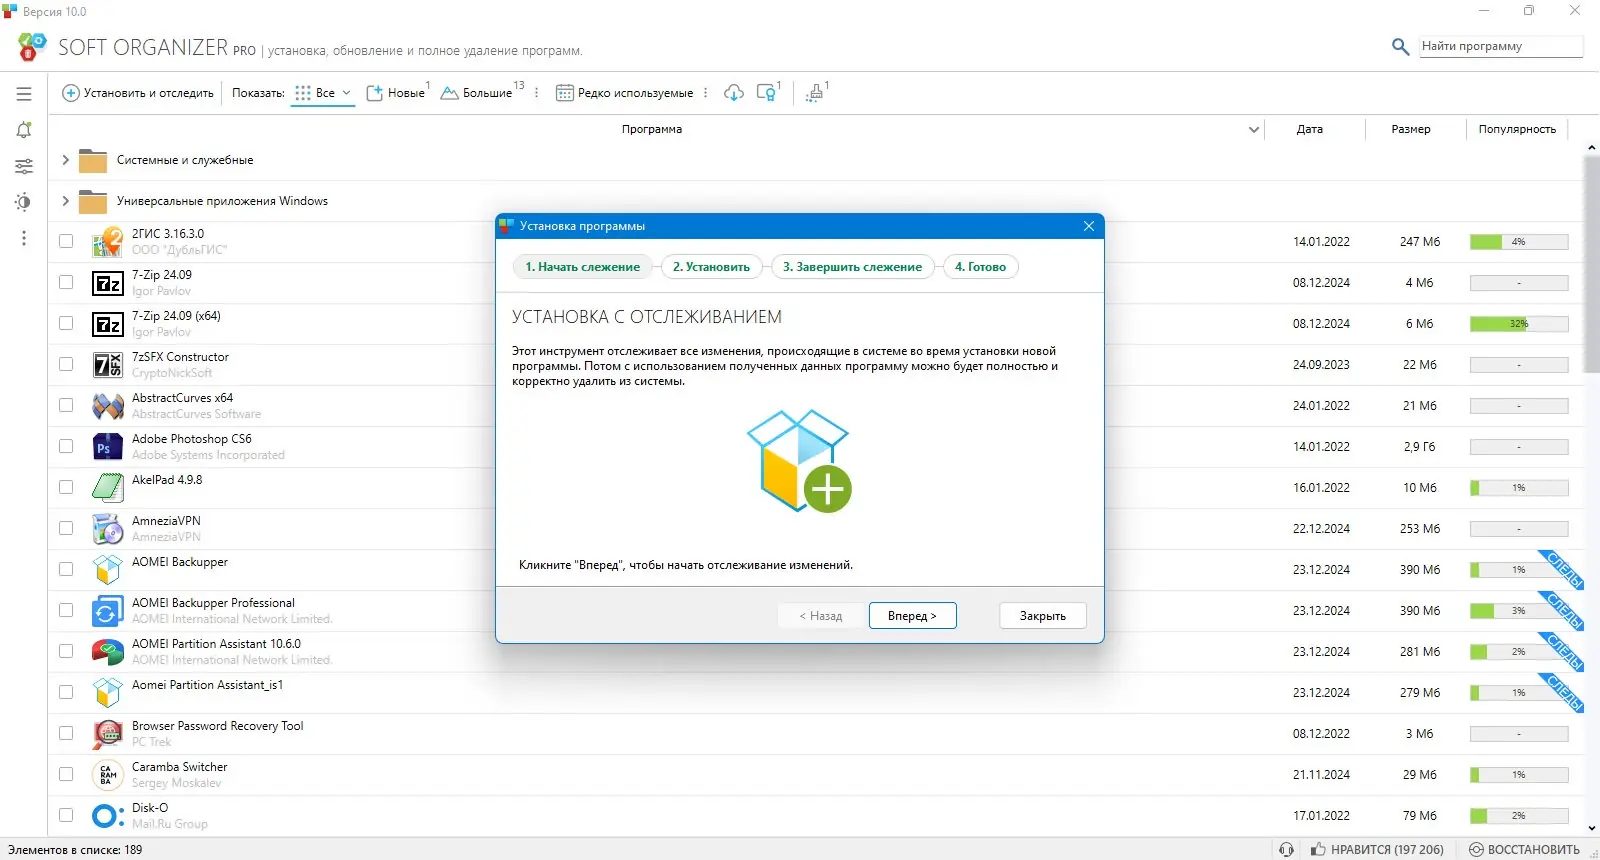Check the AmneziaVPN checkbox
Screen dimensions: 1600x860
point(66,528)
